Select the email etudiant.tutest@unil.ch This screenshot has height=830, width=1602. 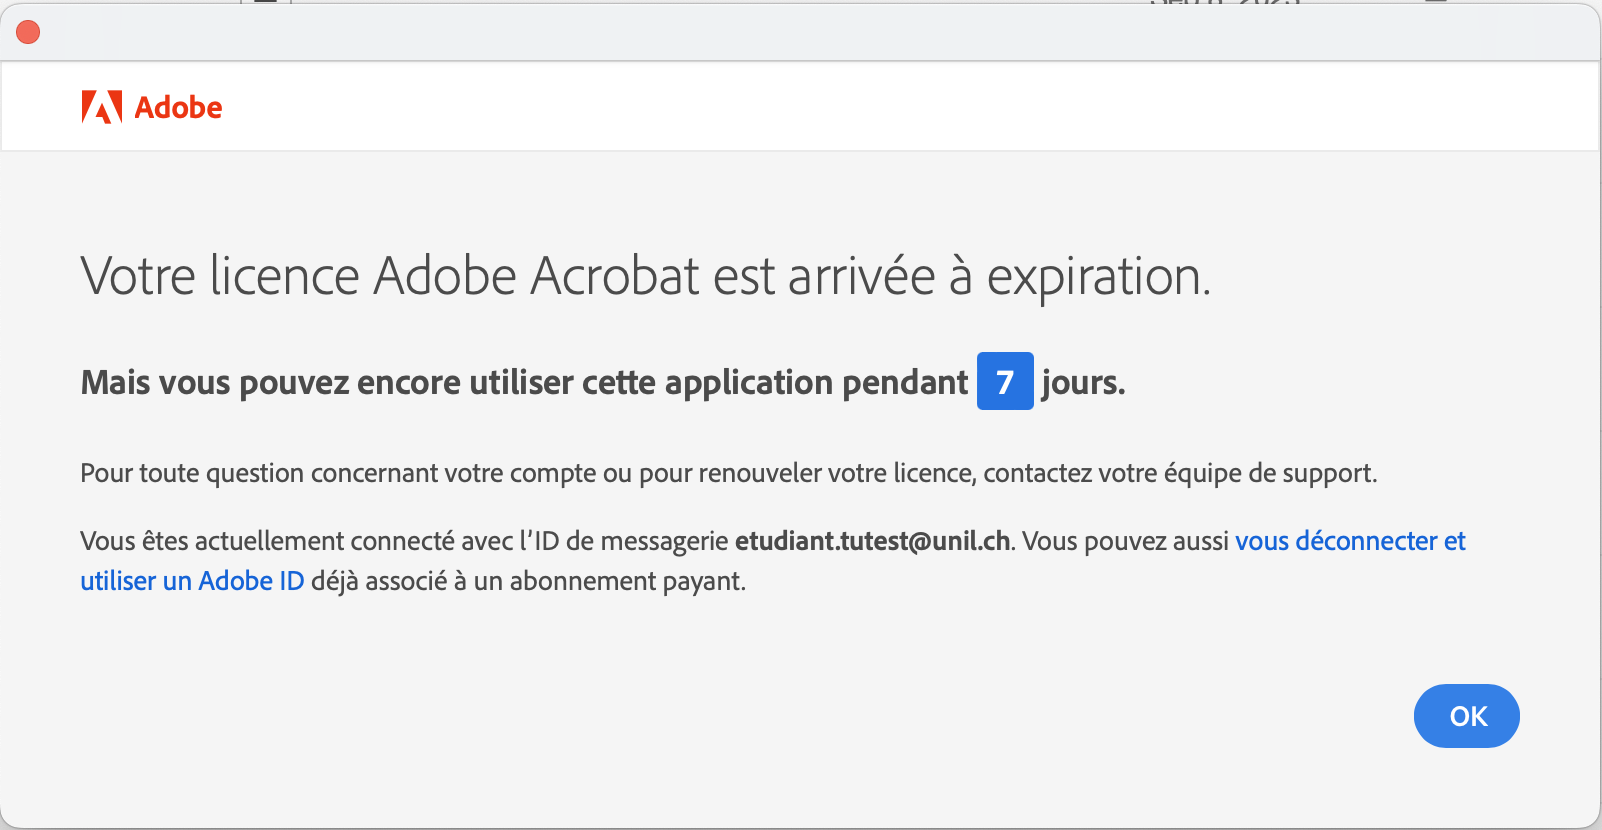[872, 541]
